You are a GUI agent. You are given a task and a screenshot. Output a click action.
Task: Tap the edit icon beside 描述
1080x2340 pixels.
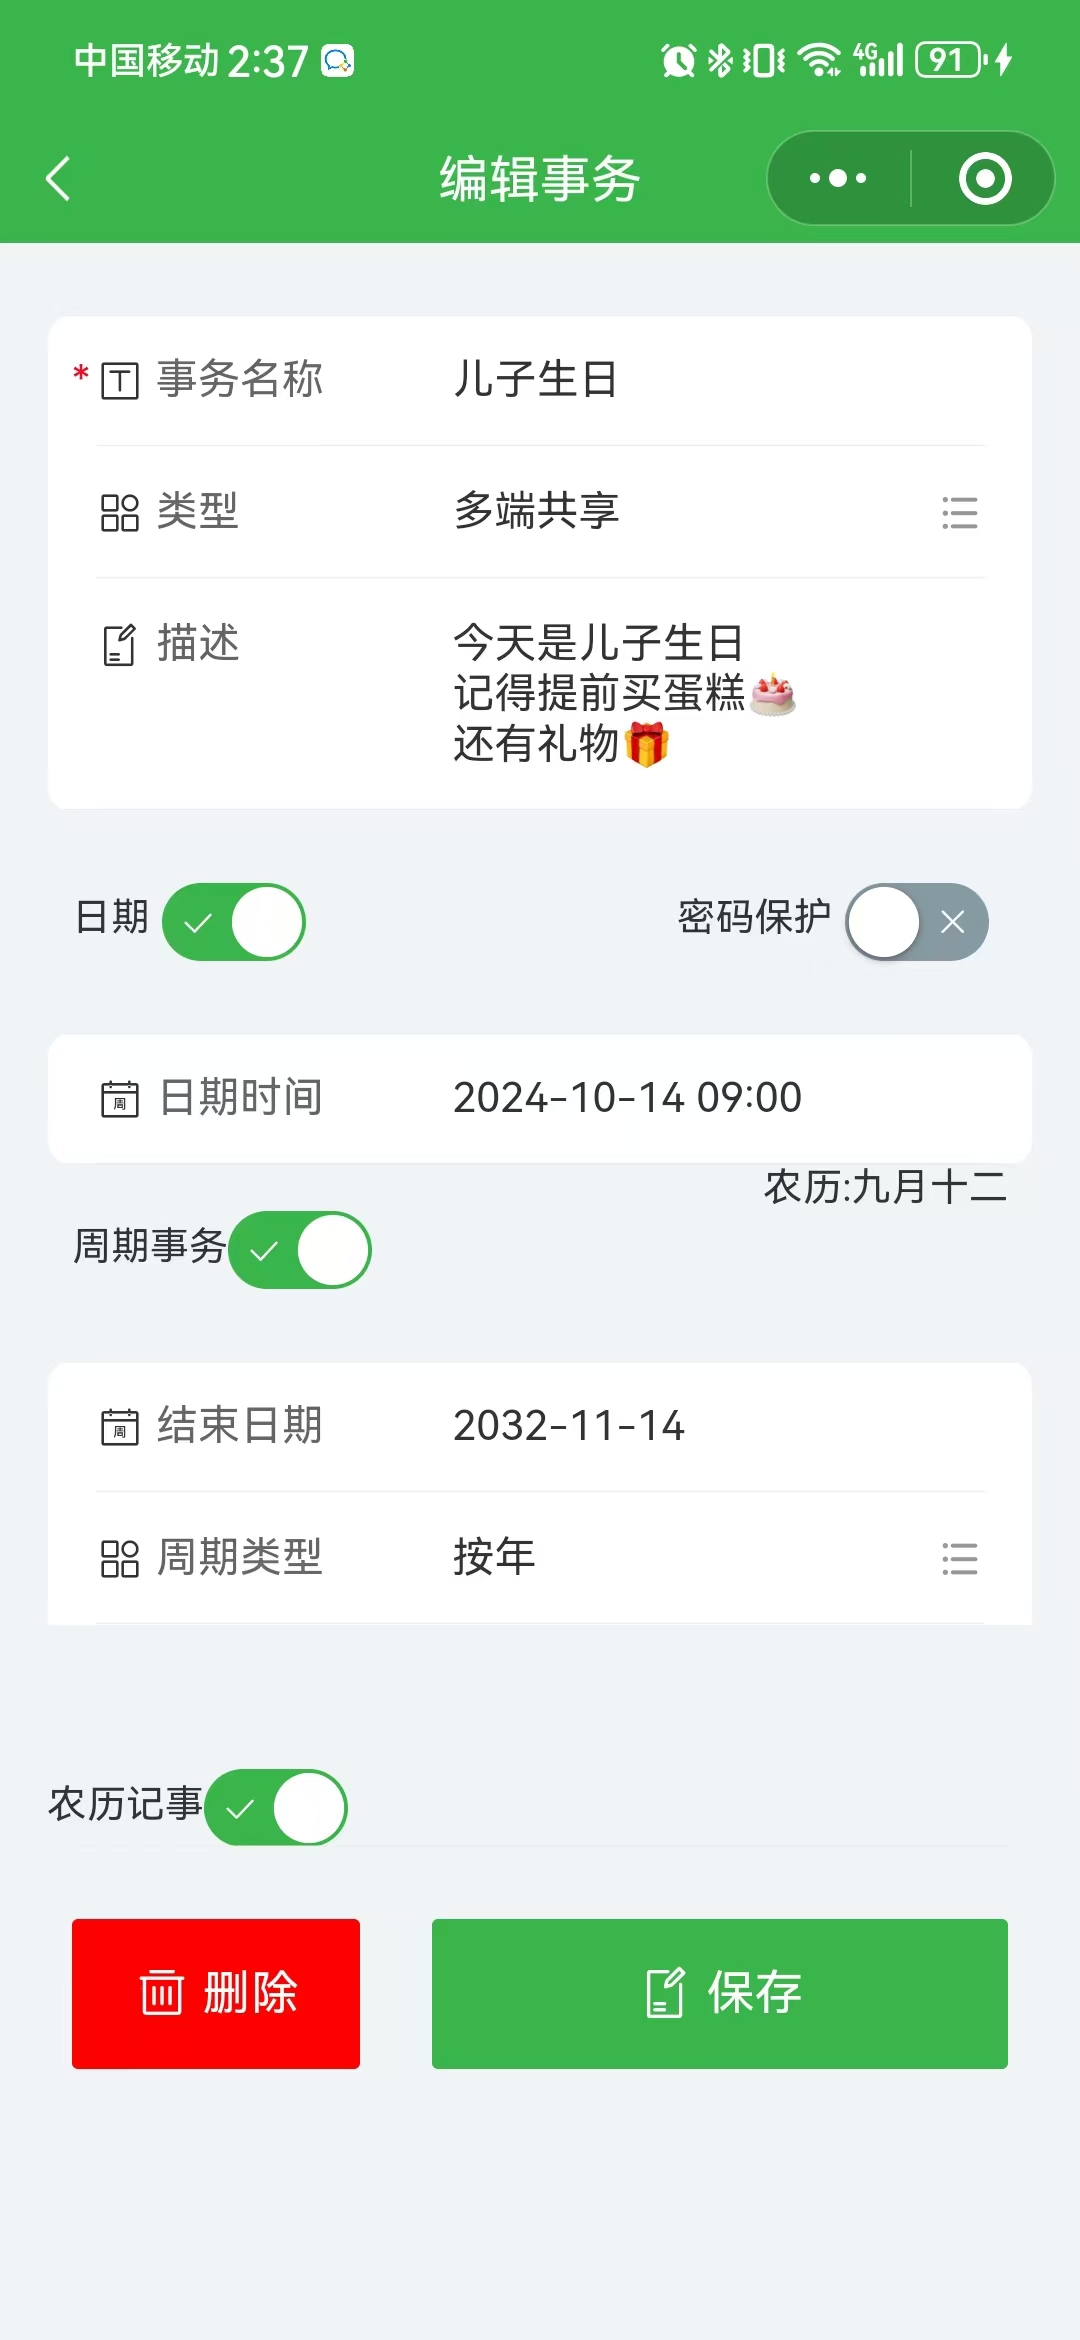tap(120, 645)
